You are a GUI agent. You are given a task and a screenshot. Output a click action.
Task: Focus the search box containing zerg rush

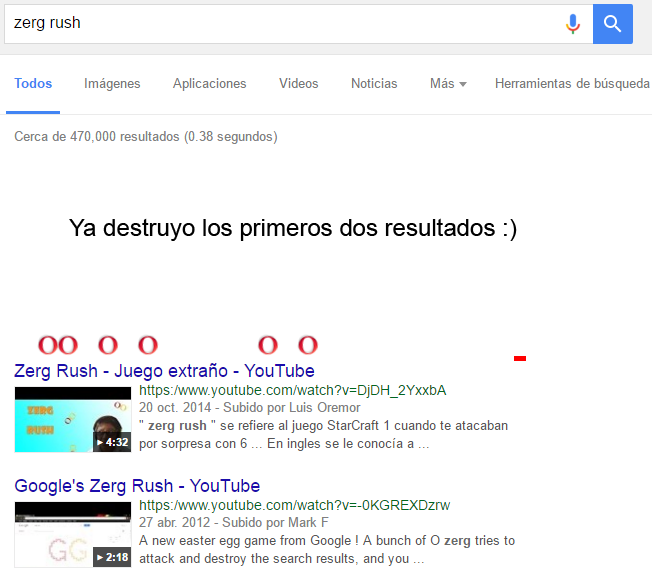299,24
